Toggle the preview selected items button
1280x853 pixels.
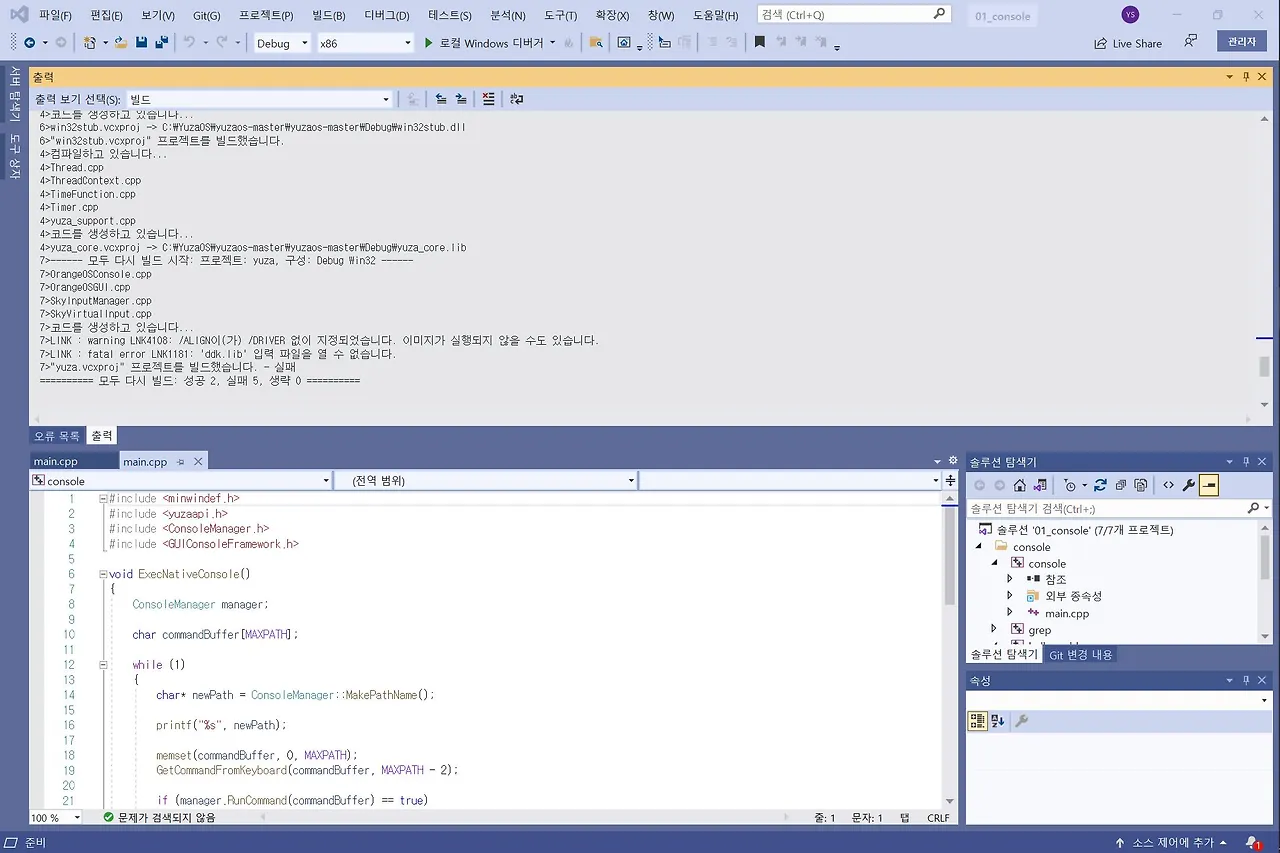pyautogui.click(x=1209, y=485)
